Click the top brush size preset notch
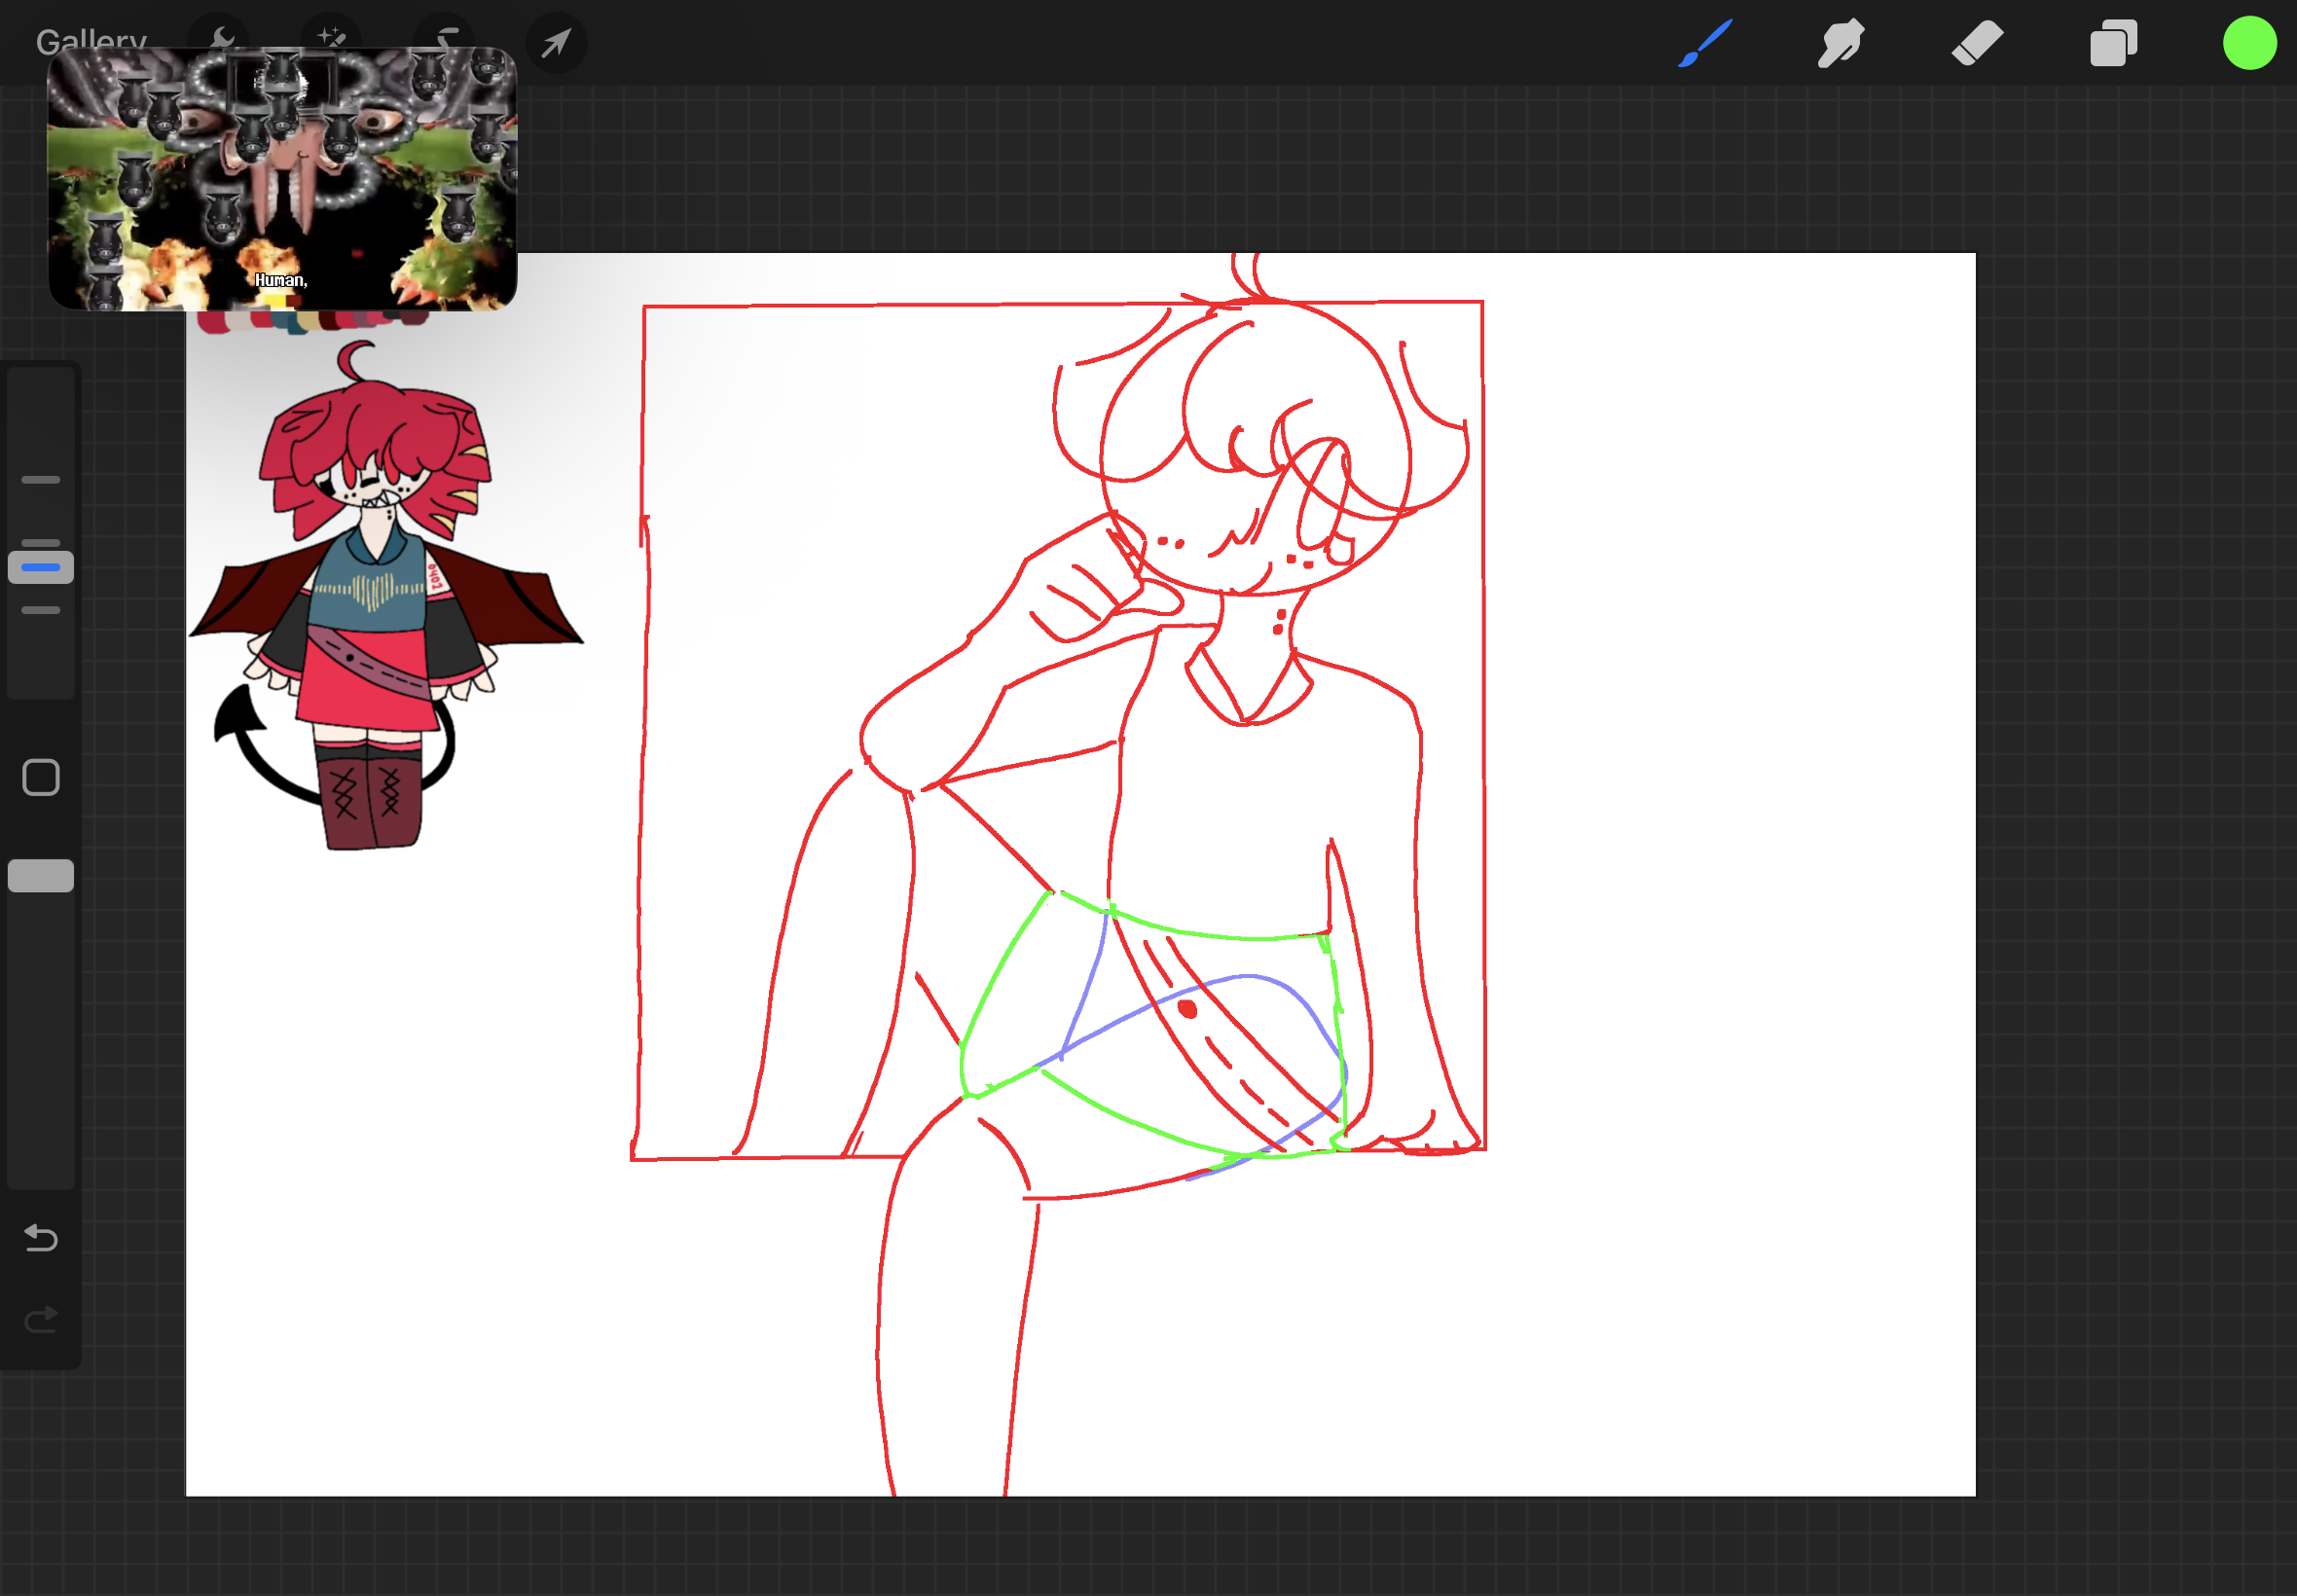Viewport: 2297px width, 1596px height. pyautogui.click(x=41, y=480)
